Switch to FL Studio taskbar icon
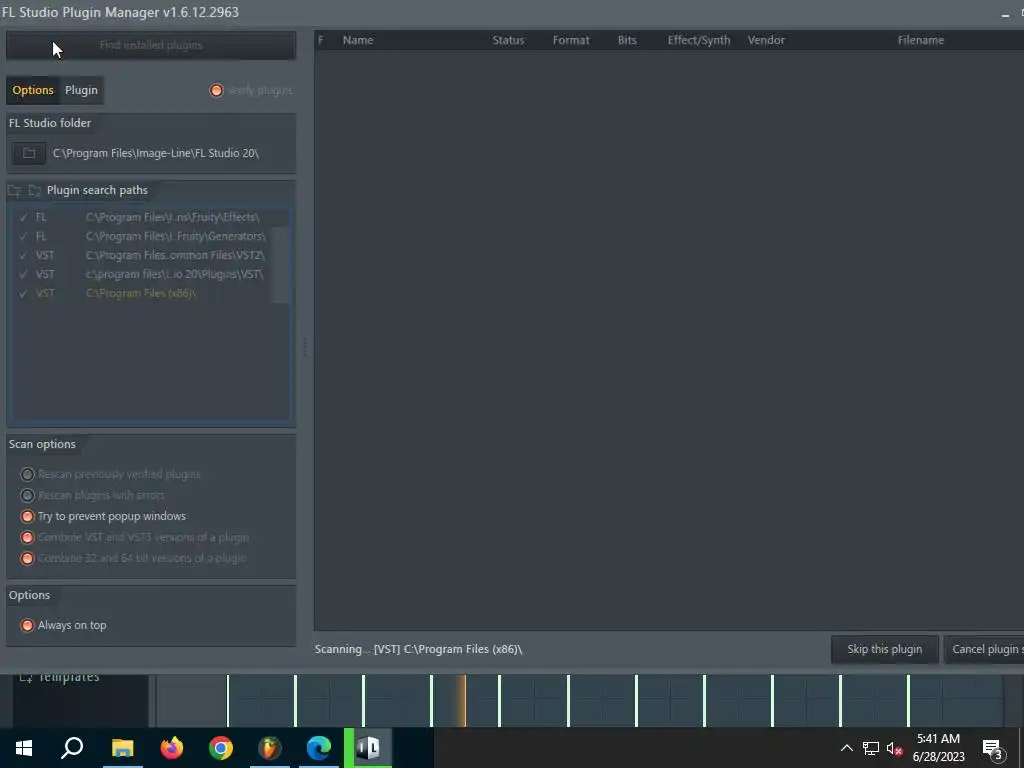1024x768 pixels. 270,748
